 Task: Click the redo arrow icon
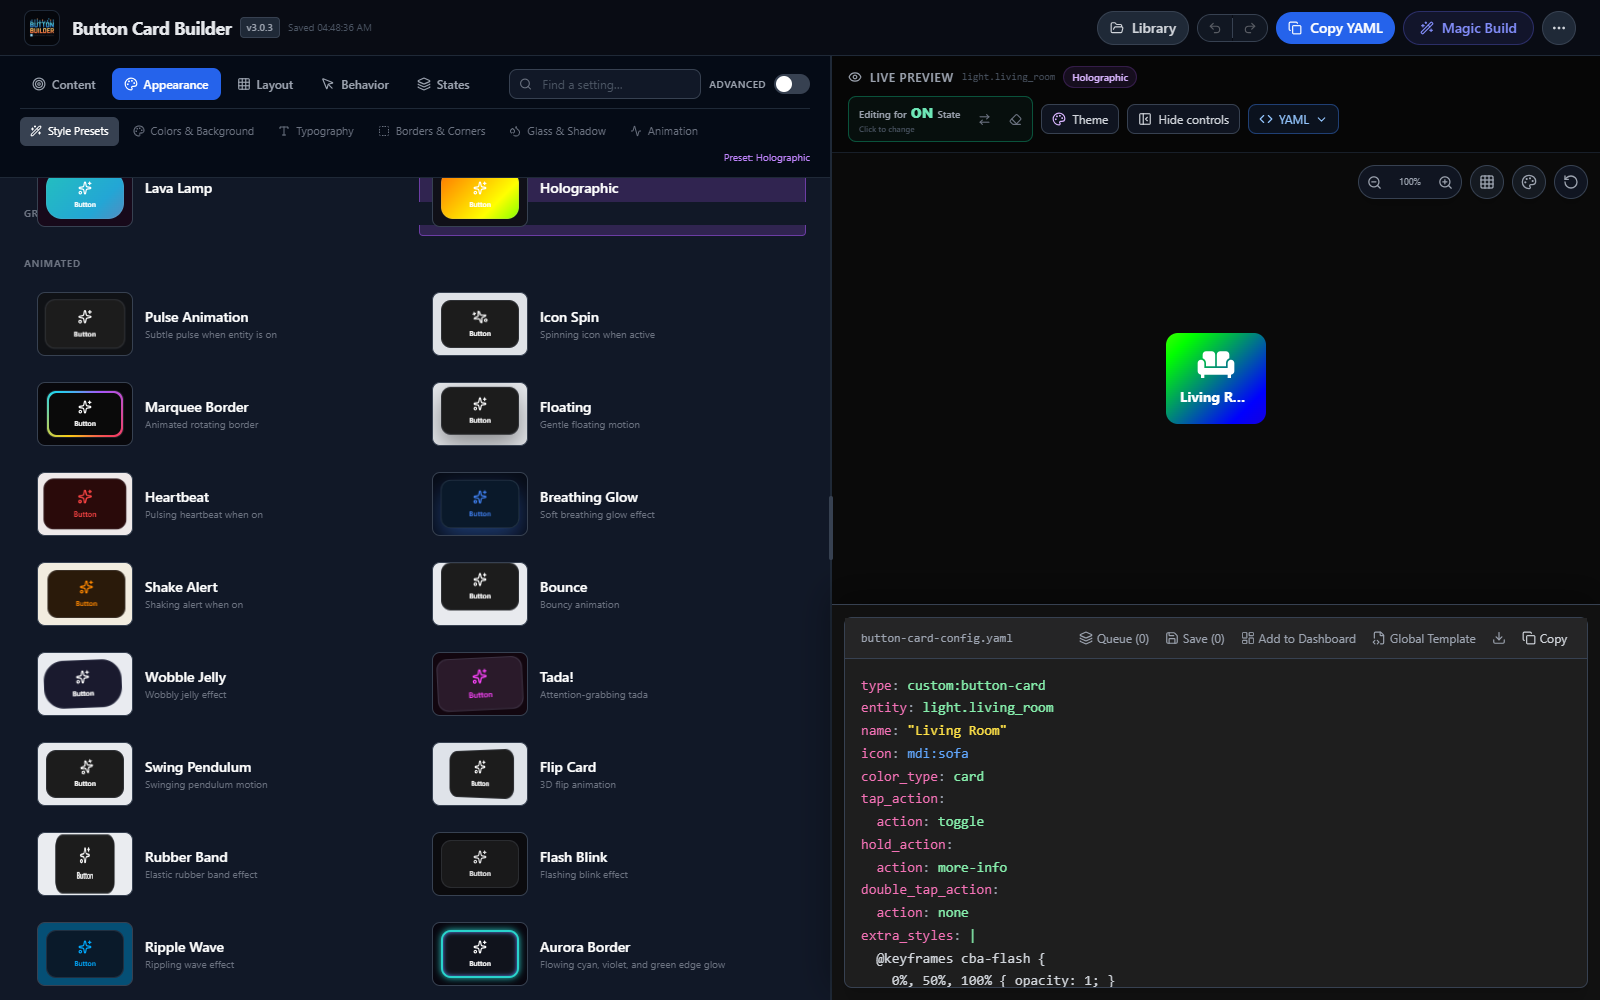pyautogui.click(x=1250, y=28)
